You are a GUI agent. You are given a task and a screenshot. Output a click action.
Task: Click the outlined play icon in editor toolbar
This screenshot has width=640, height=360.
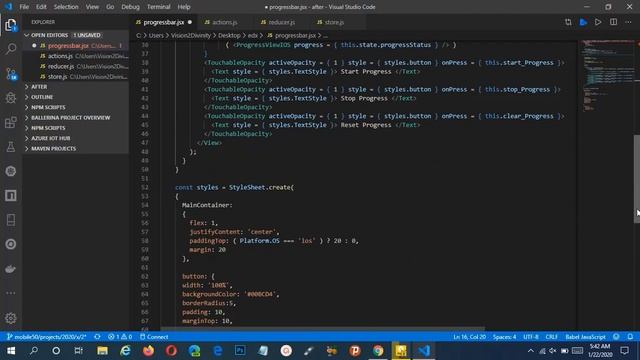coord(598,22)
